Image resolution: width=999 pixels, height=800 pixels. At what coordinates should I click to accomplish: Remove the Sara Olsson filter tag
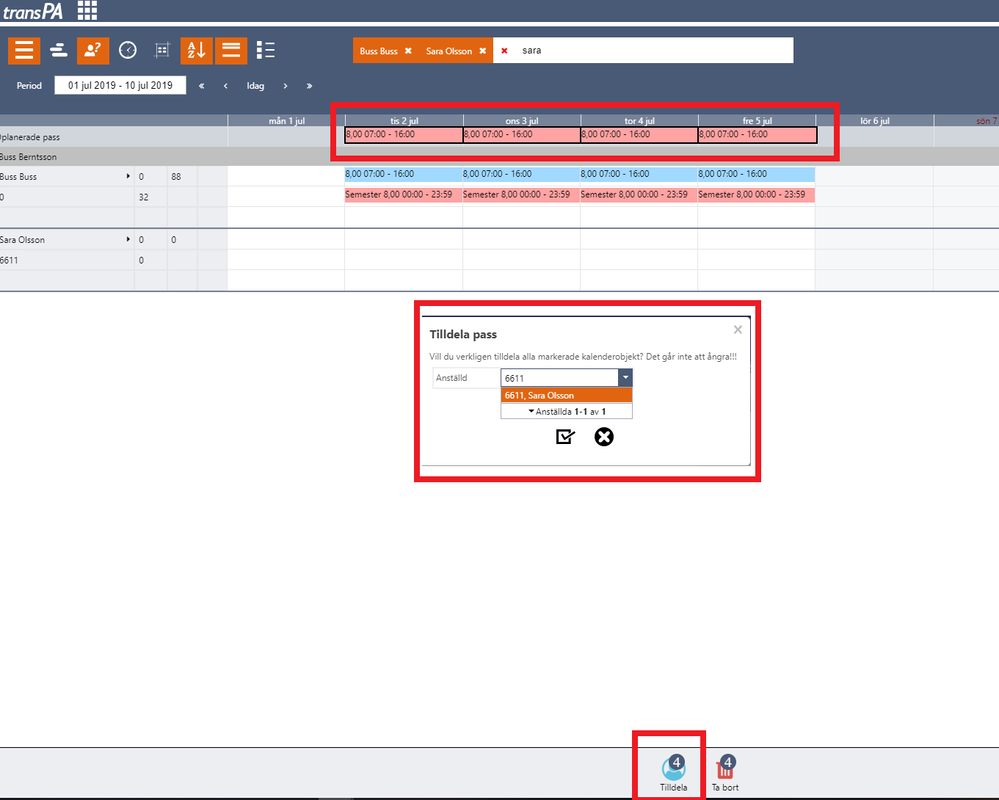[x=483, y=51]
